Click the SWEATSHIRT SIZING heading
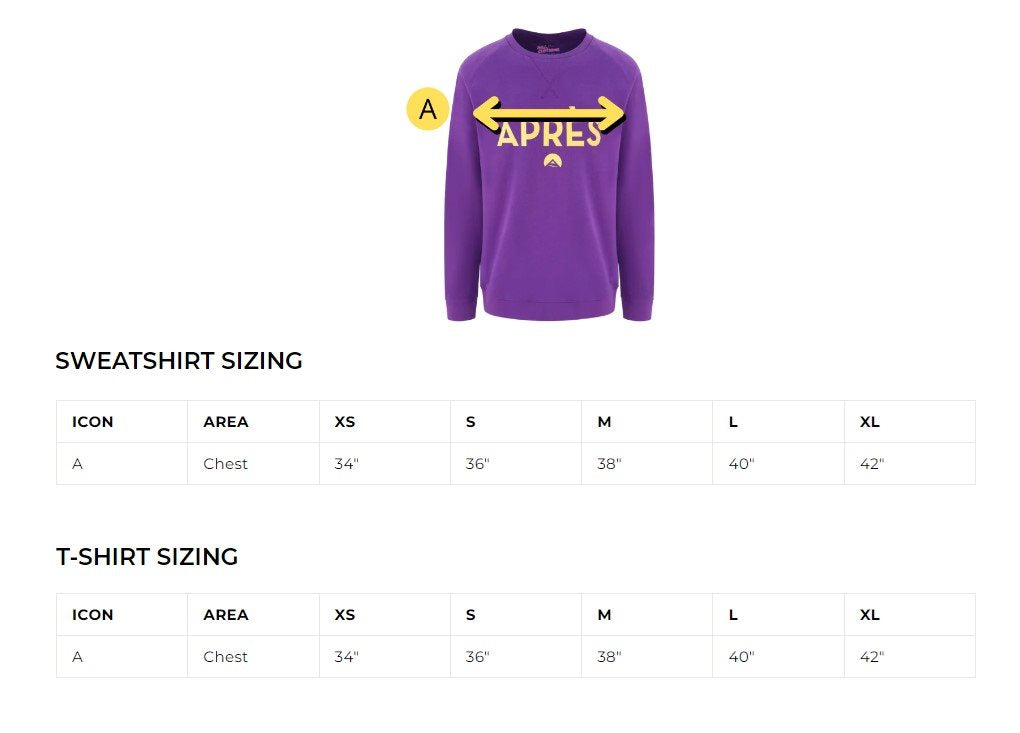 (179, 361)
